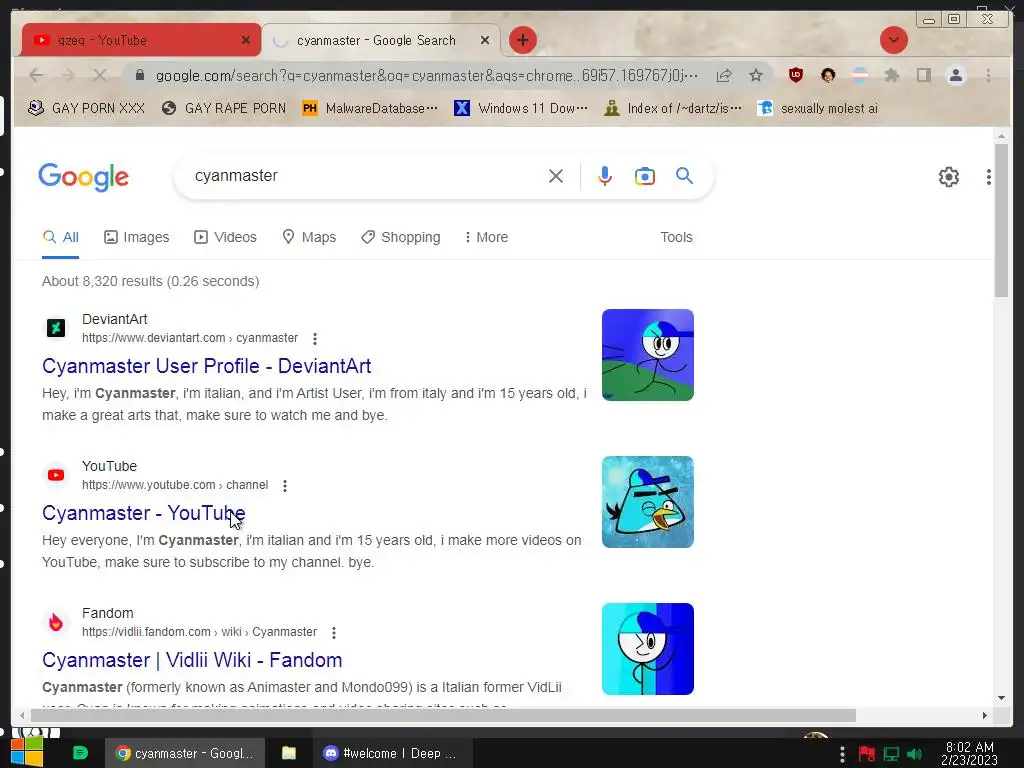This screenshot has width=1024, height=768.
Task: Open the blue bird YouTube thumbnail
Action: pyautogui.click(x=647, y=502)
